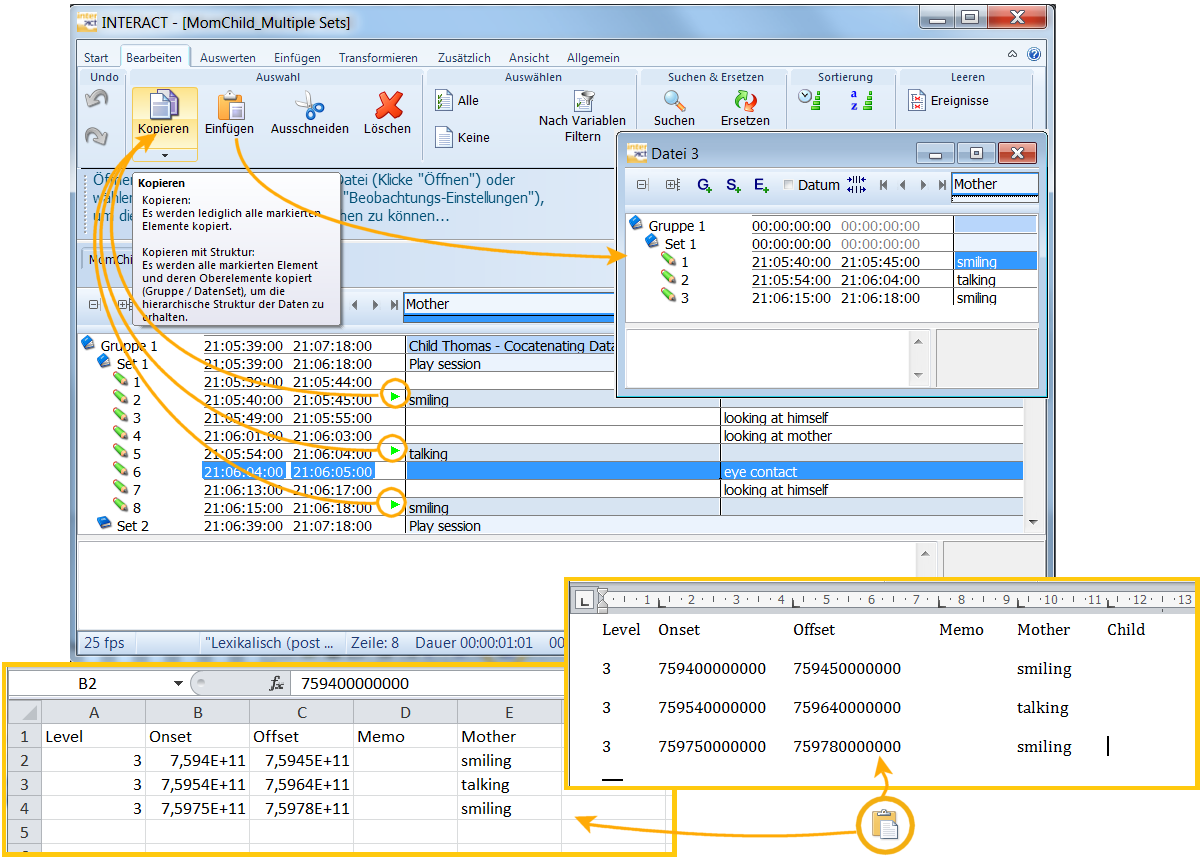This screenshot has height=857, width=1200.
Task: Sort events by time clock icon
Action: (x=809, y=99)
